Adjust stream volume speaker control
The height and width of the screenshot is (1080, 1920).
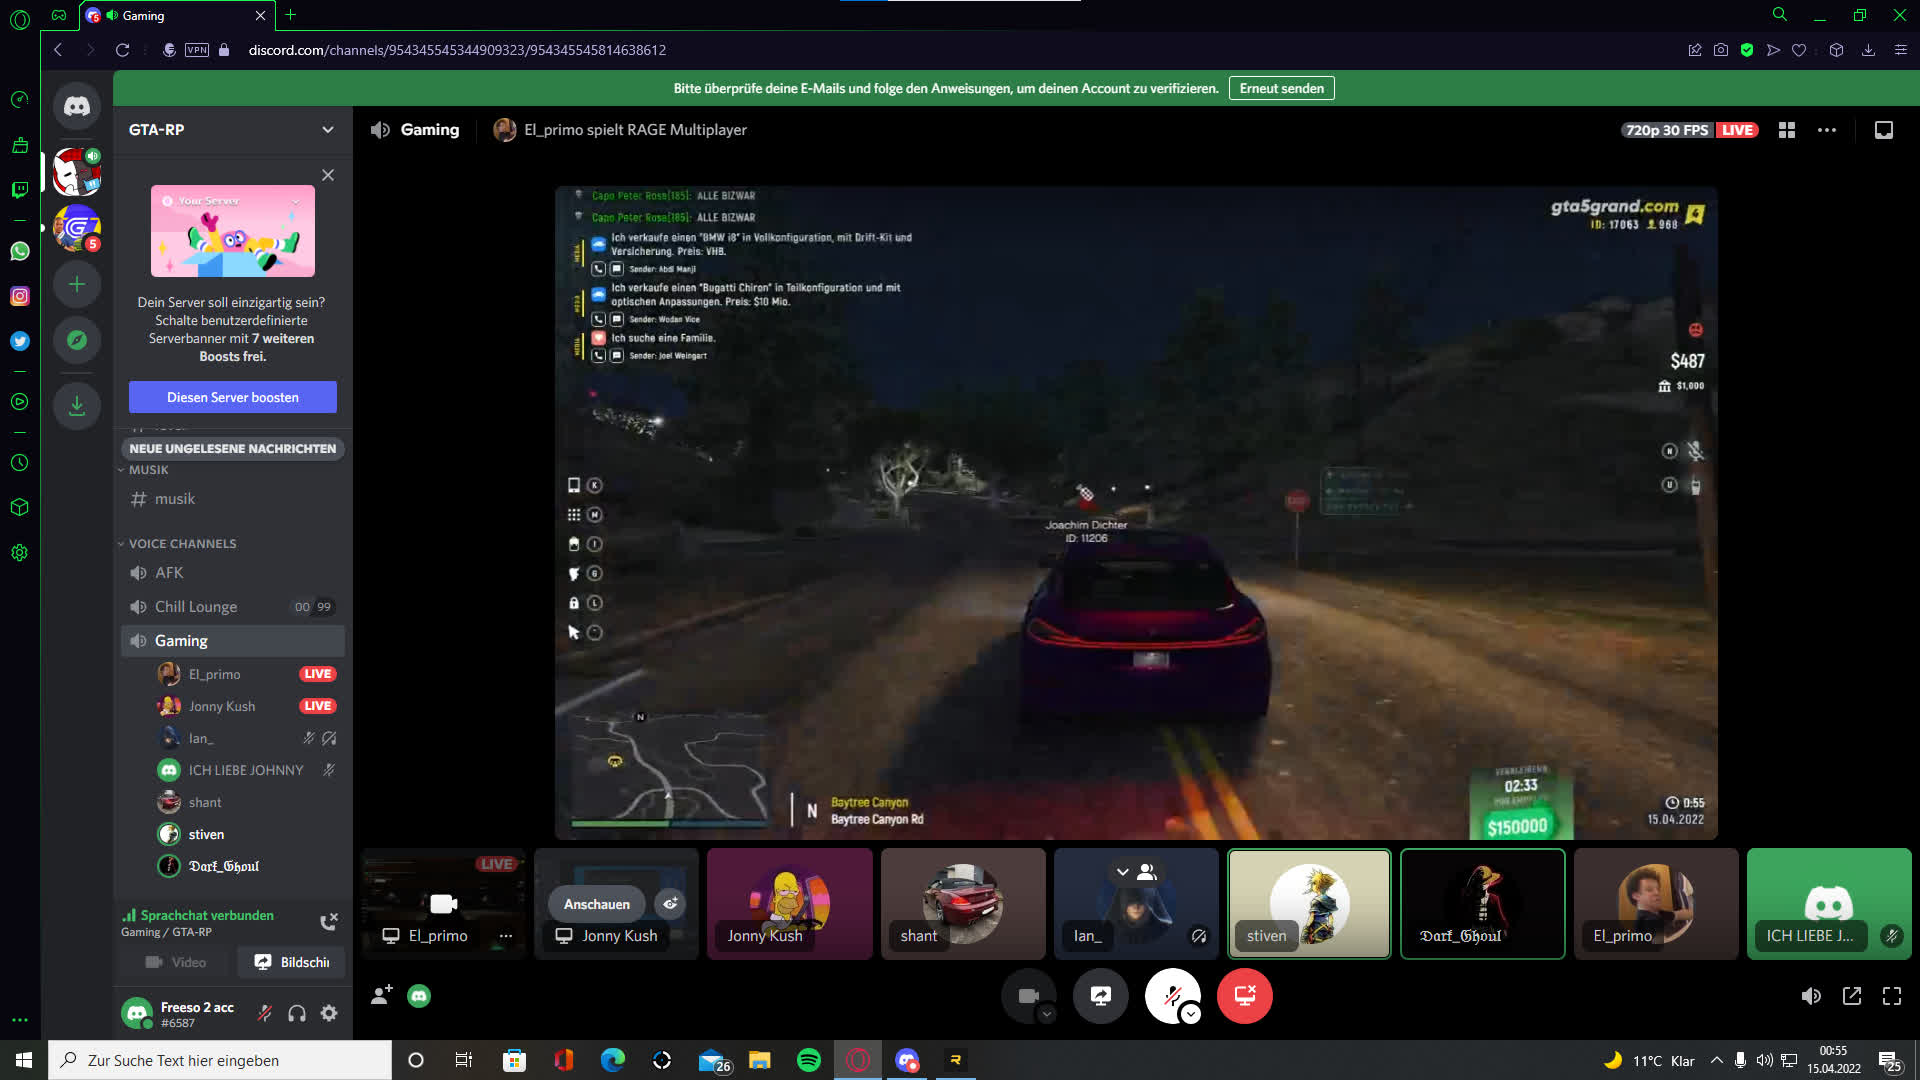pyautogui.click(x=1811, y=996)
